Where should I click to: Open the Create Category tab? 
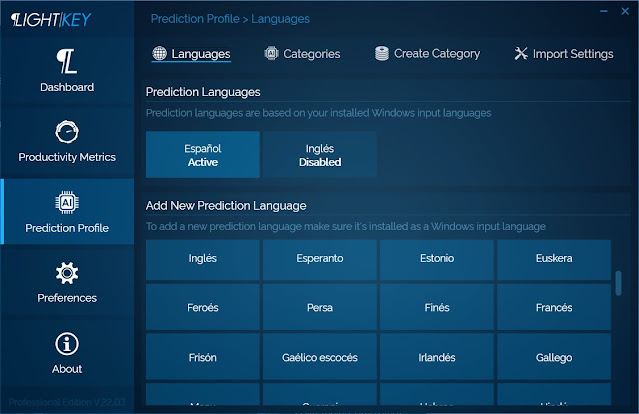point(427,53)
